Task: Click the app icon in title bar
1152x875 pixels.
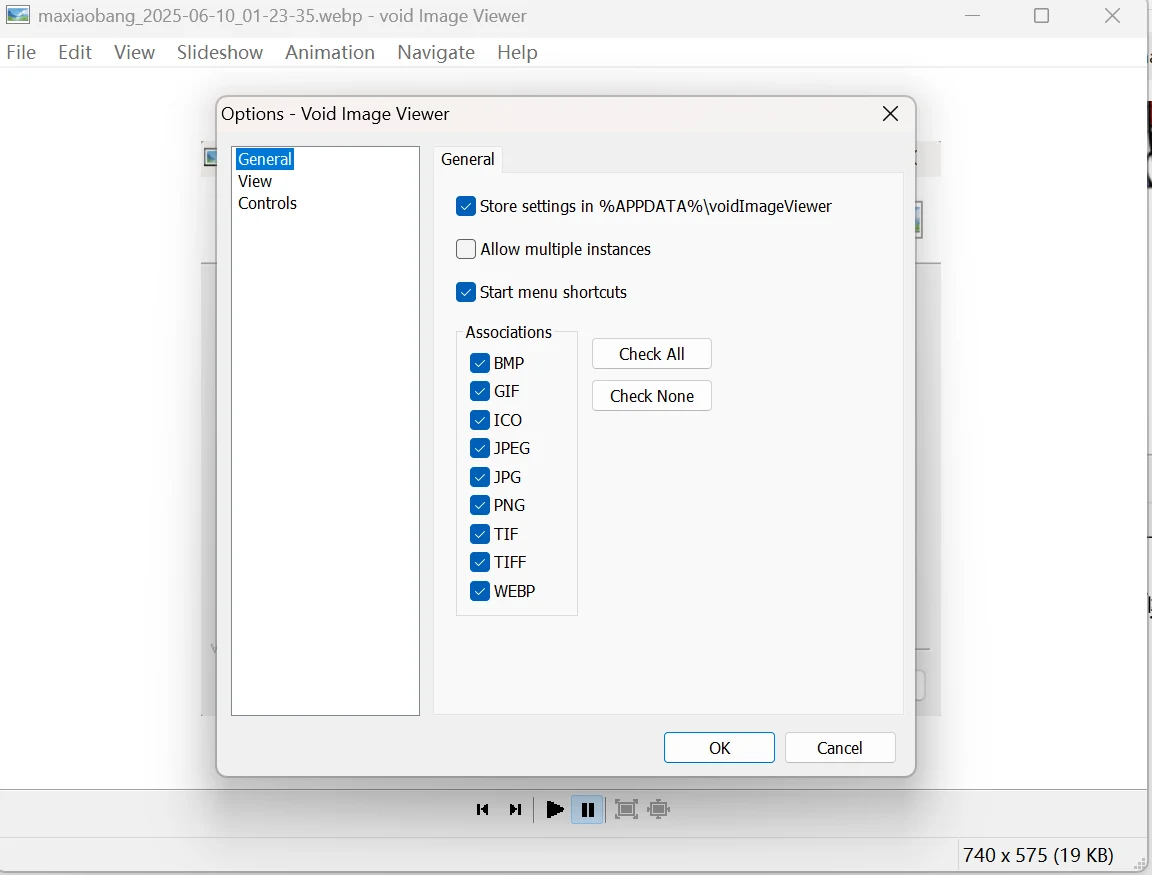Action: [18, 16]
